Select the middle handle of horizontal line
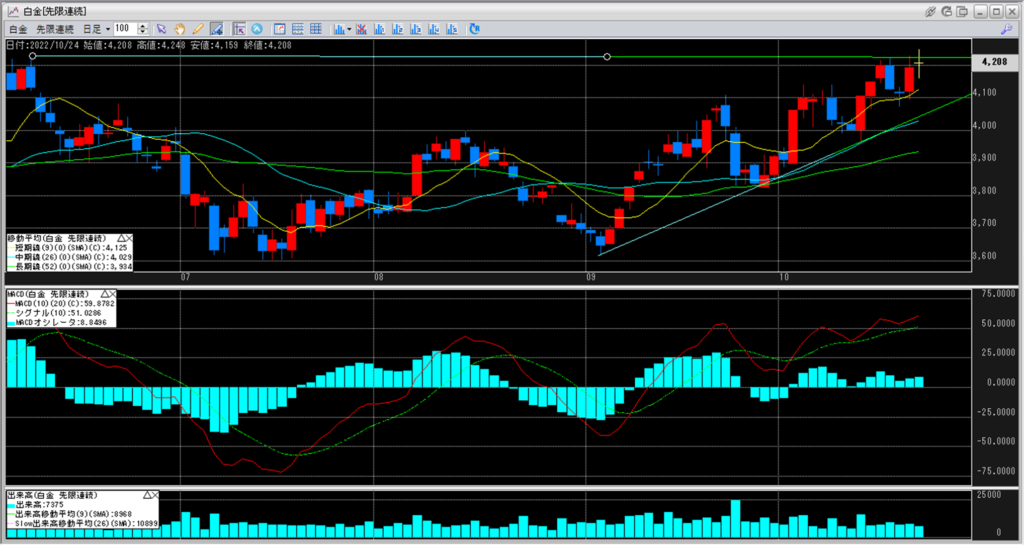 pyautogui.click(x=607, y=57)
